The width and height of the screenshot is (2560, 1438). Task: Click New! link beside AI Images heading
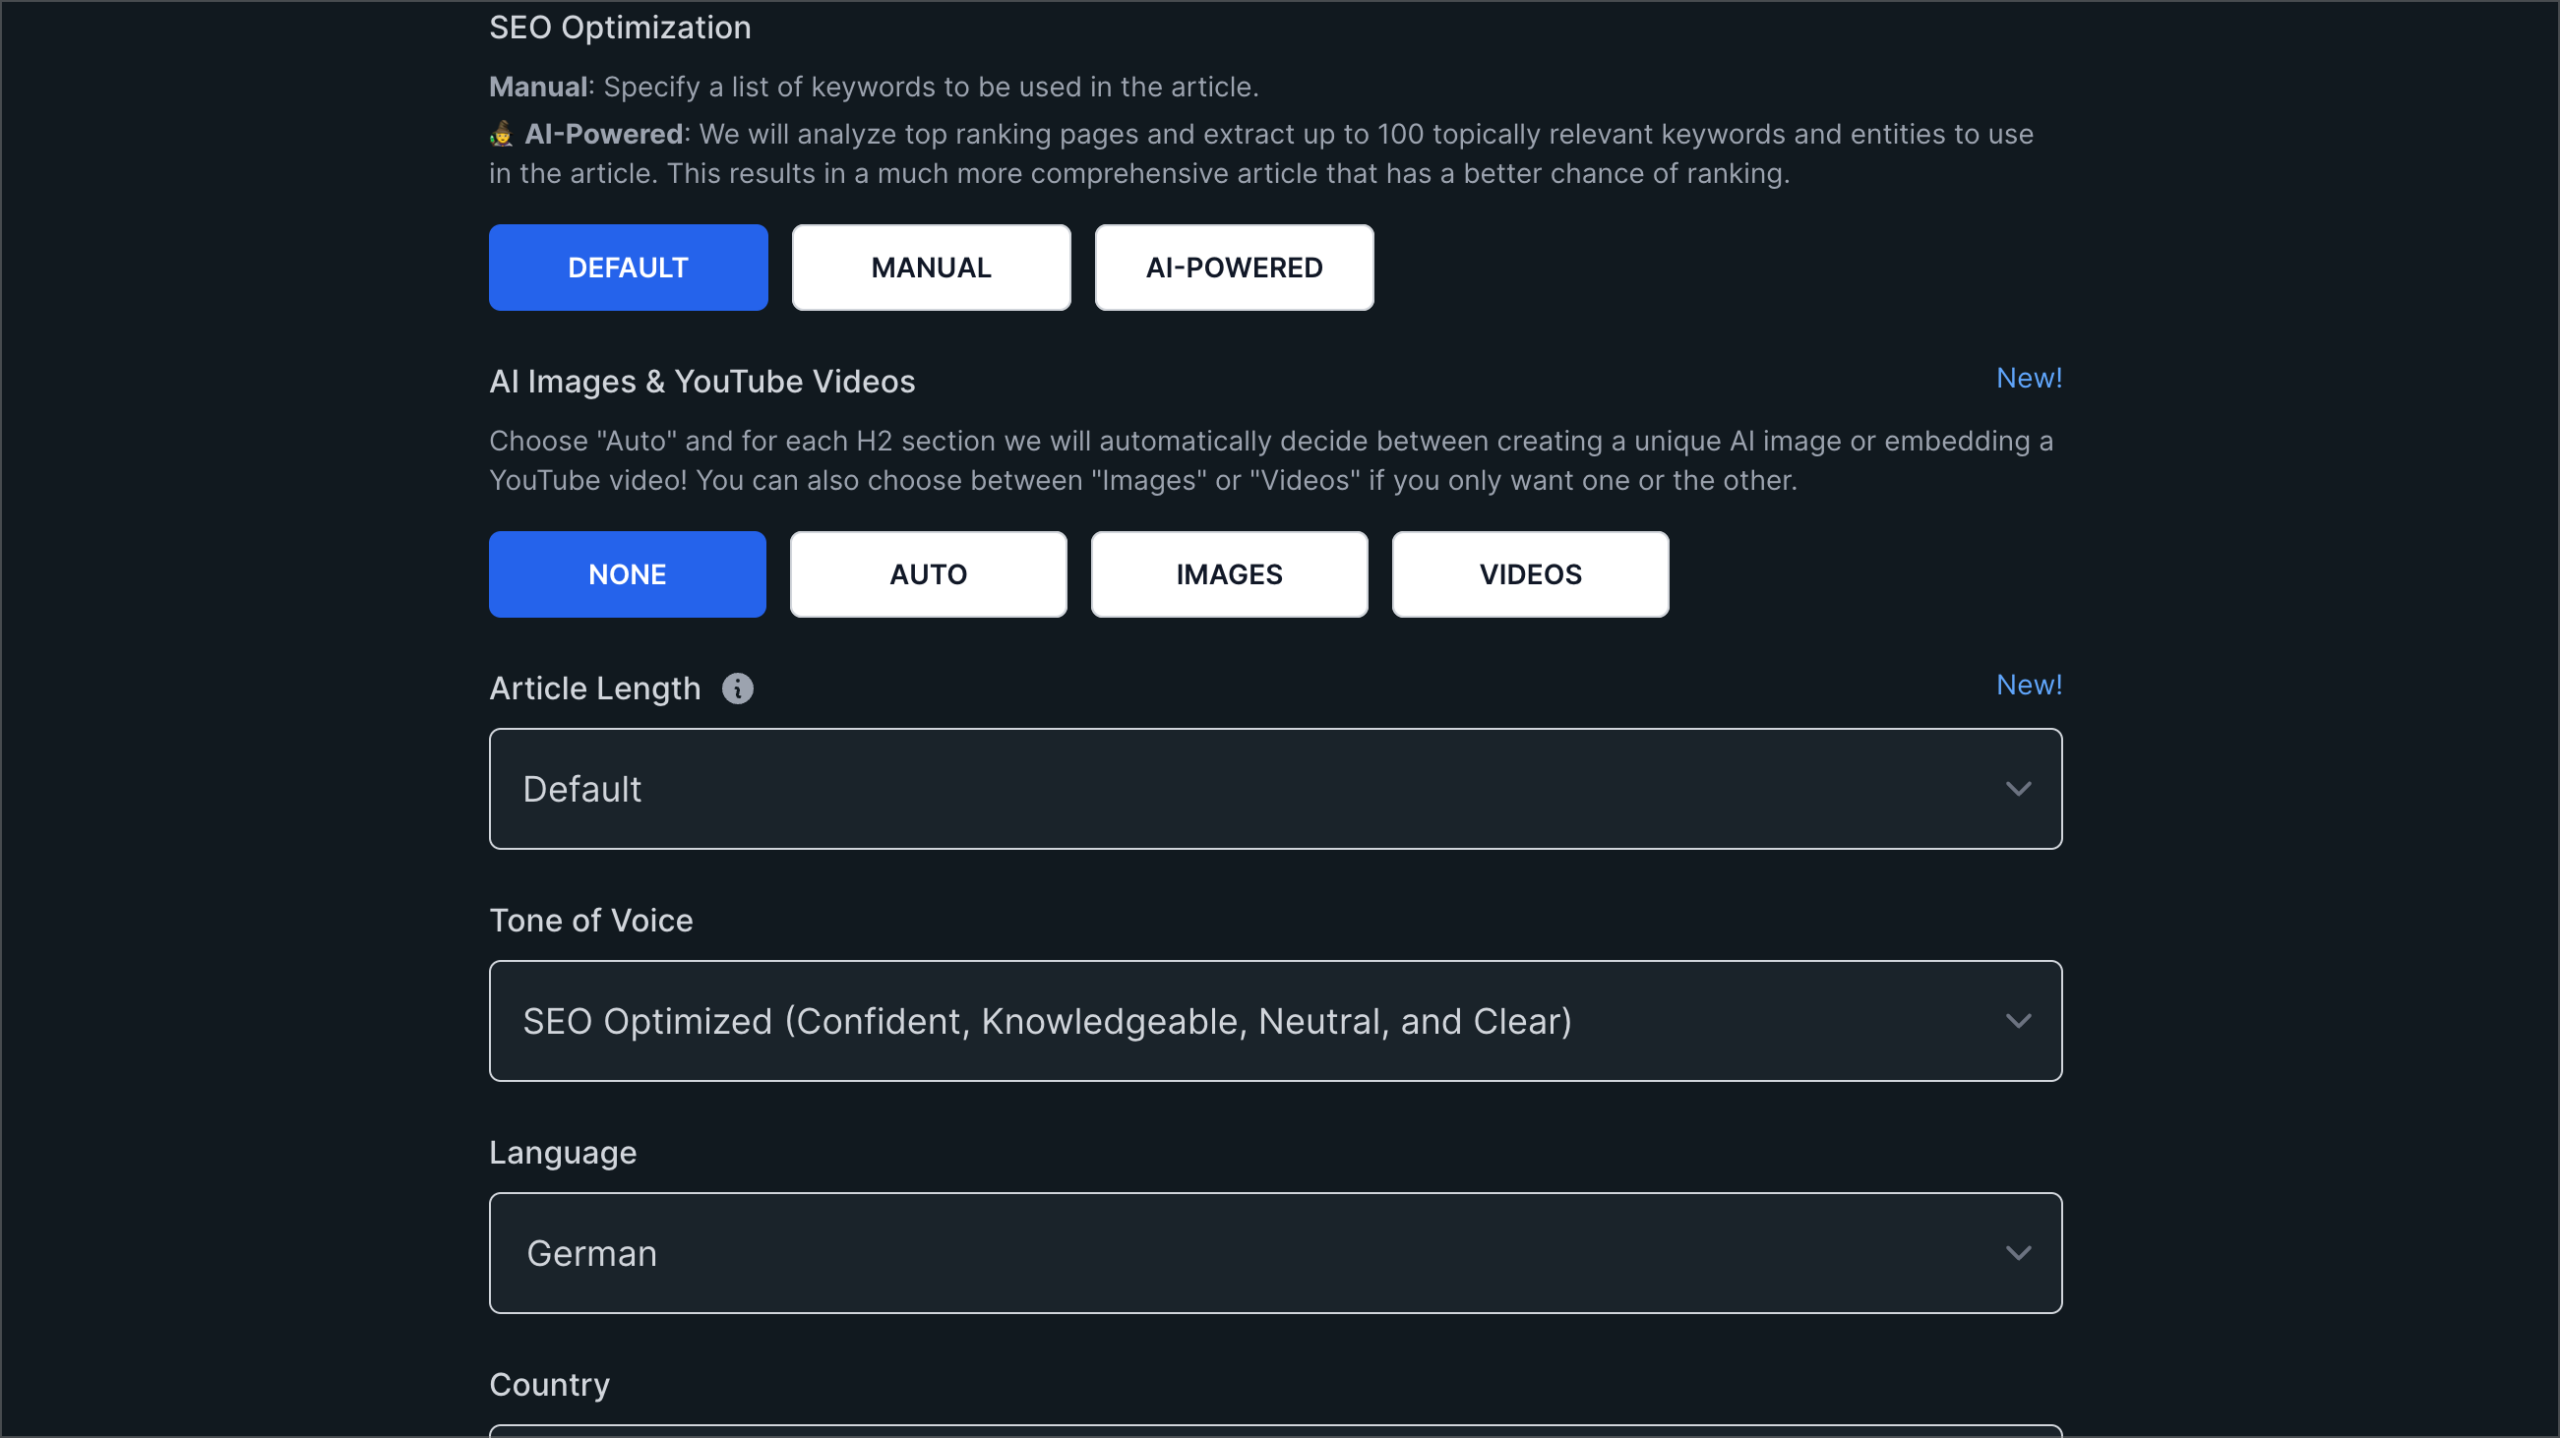point(2029,378)
